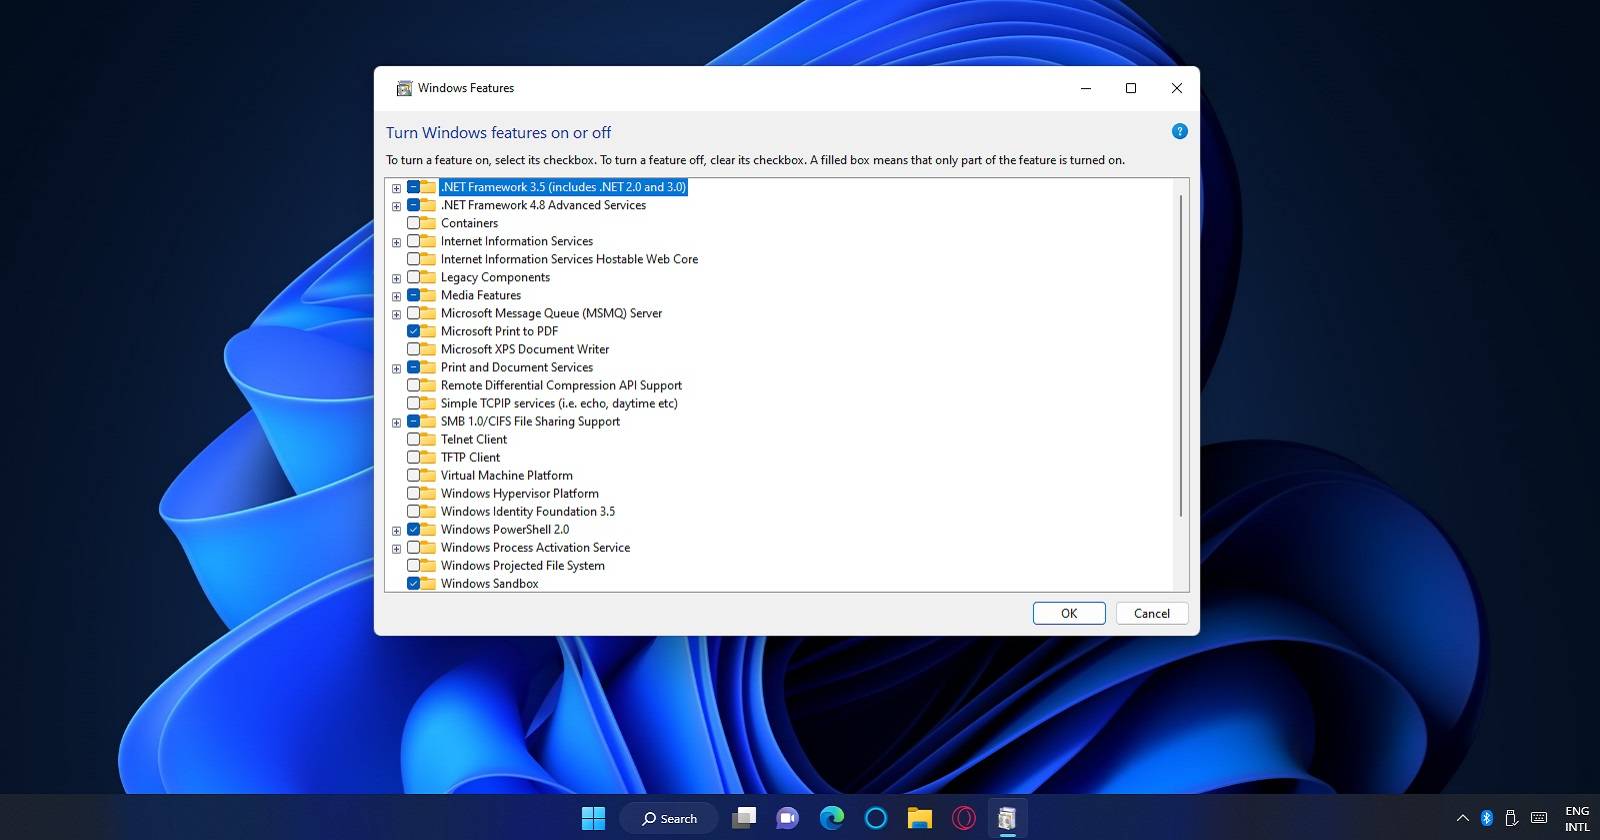Select Internet Information Services Hostable Web Core
1600x840 pixels.
point(569,259)
